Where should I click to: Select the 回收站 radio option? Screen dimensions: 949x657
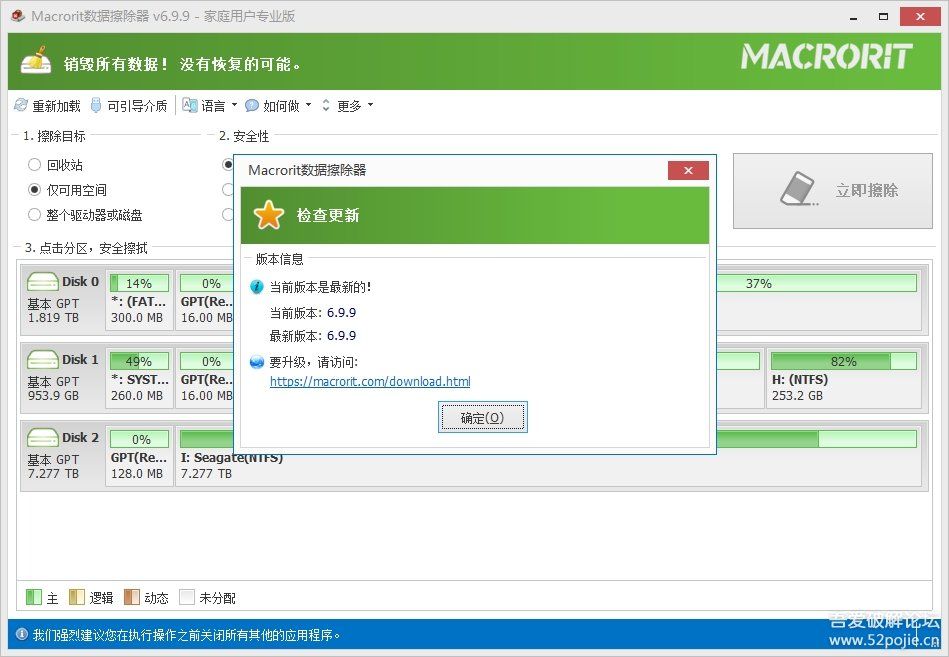coord(34,165)
